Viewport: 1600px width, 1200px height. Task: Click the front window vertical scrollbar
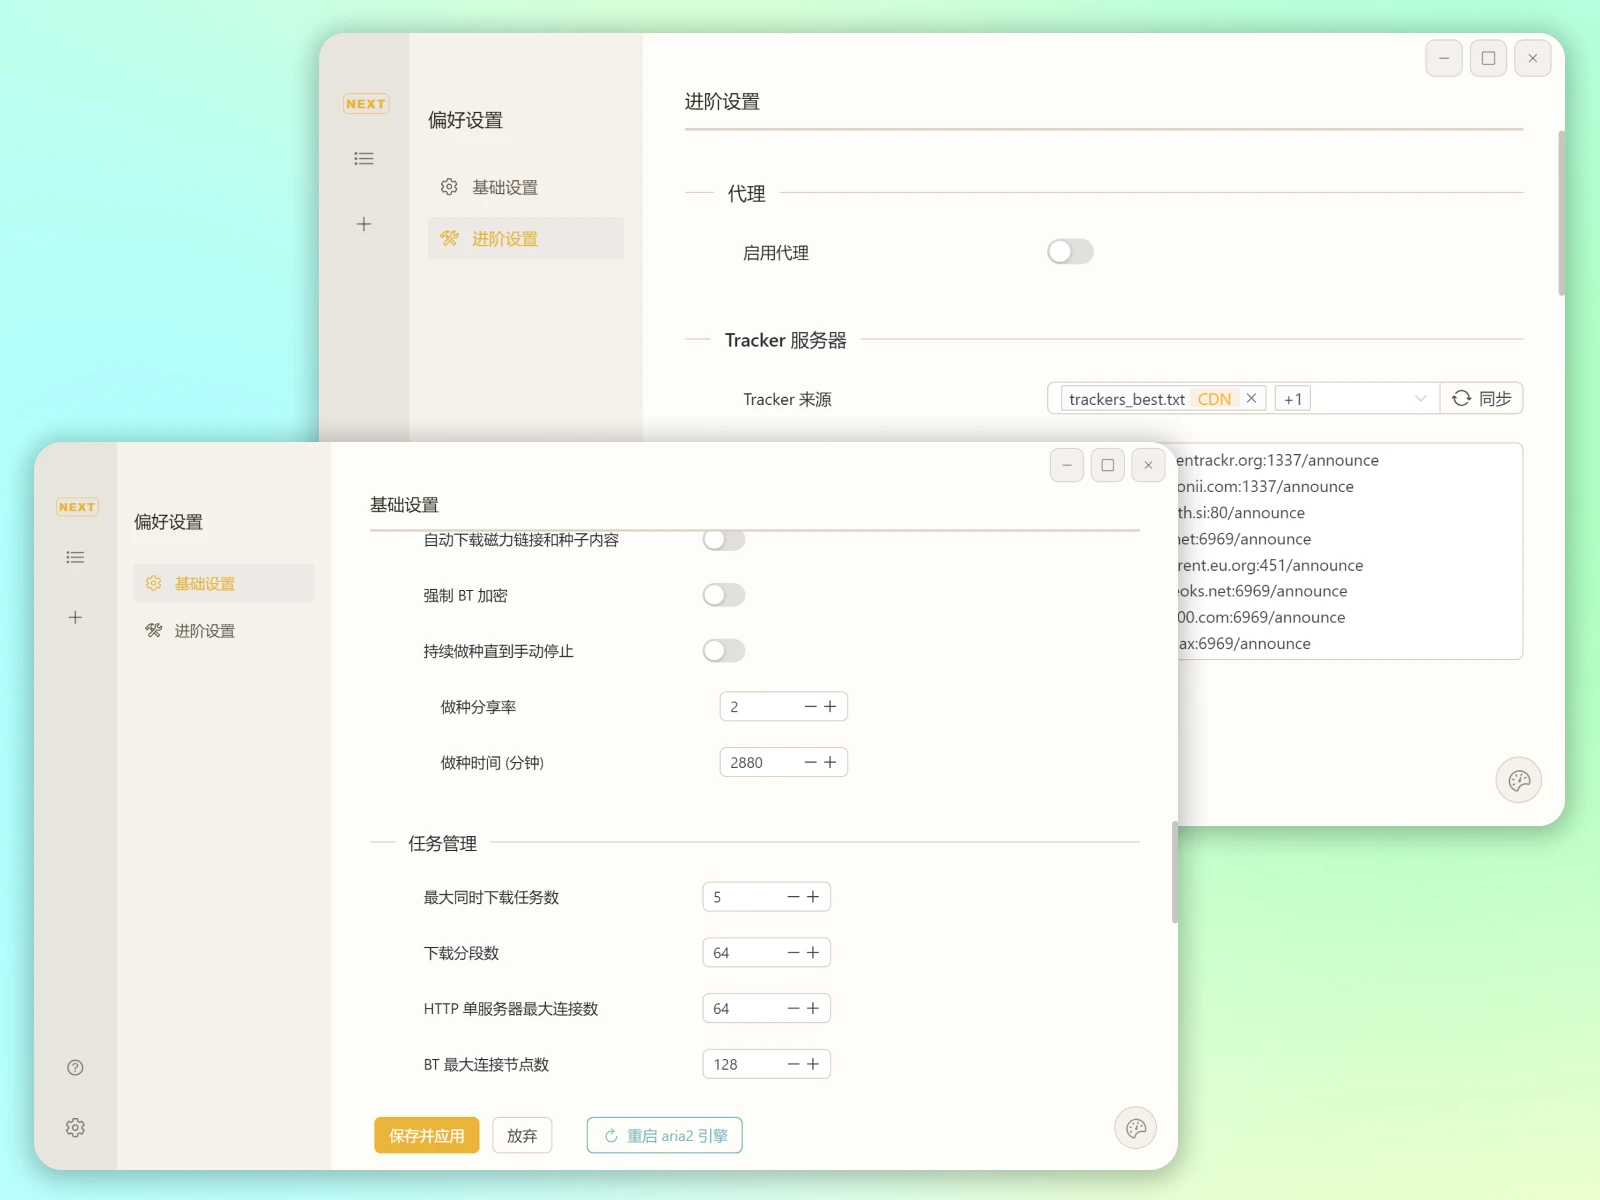pos(1174,872)
